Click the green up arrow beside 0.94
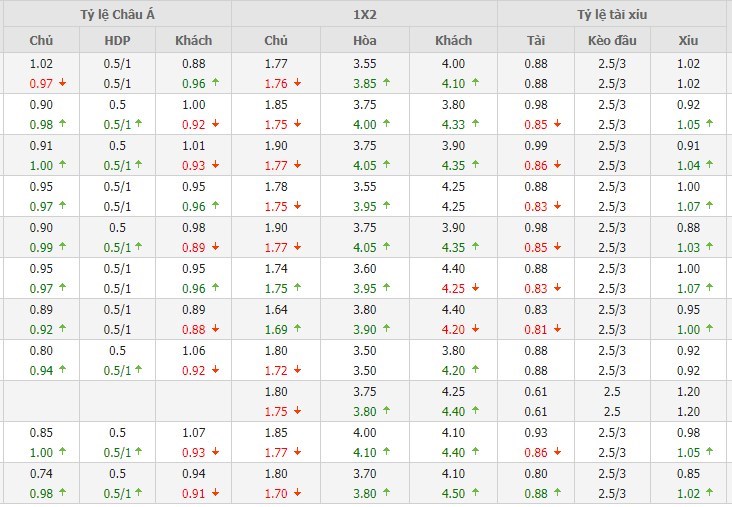The image size is (732, 507). [62, 370]
